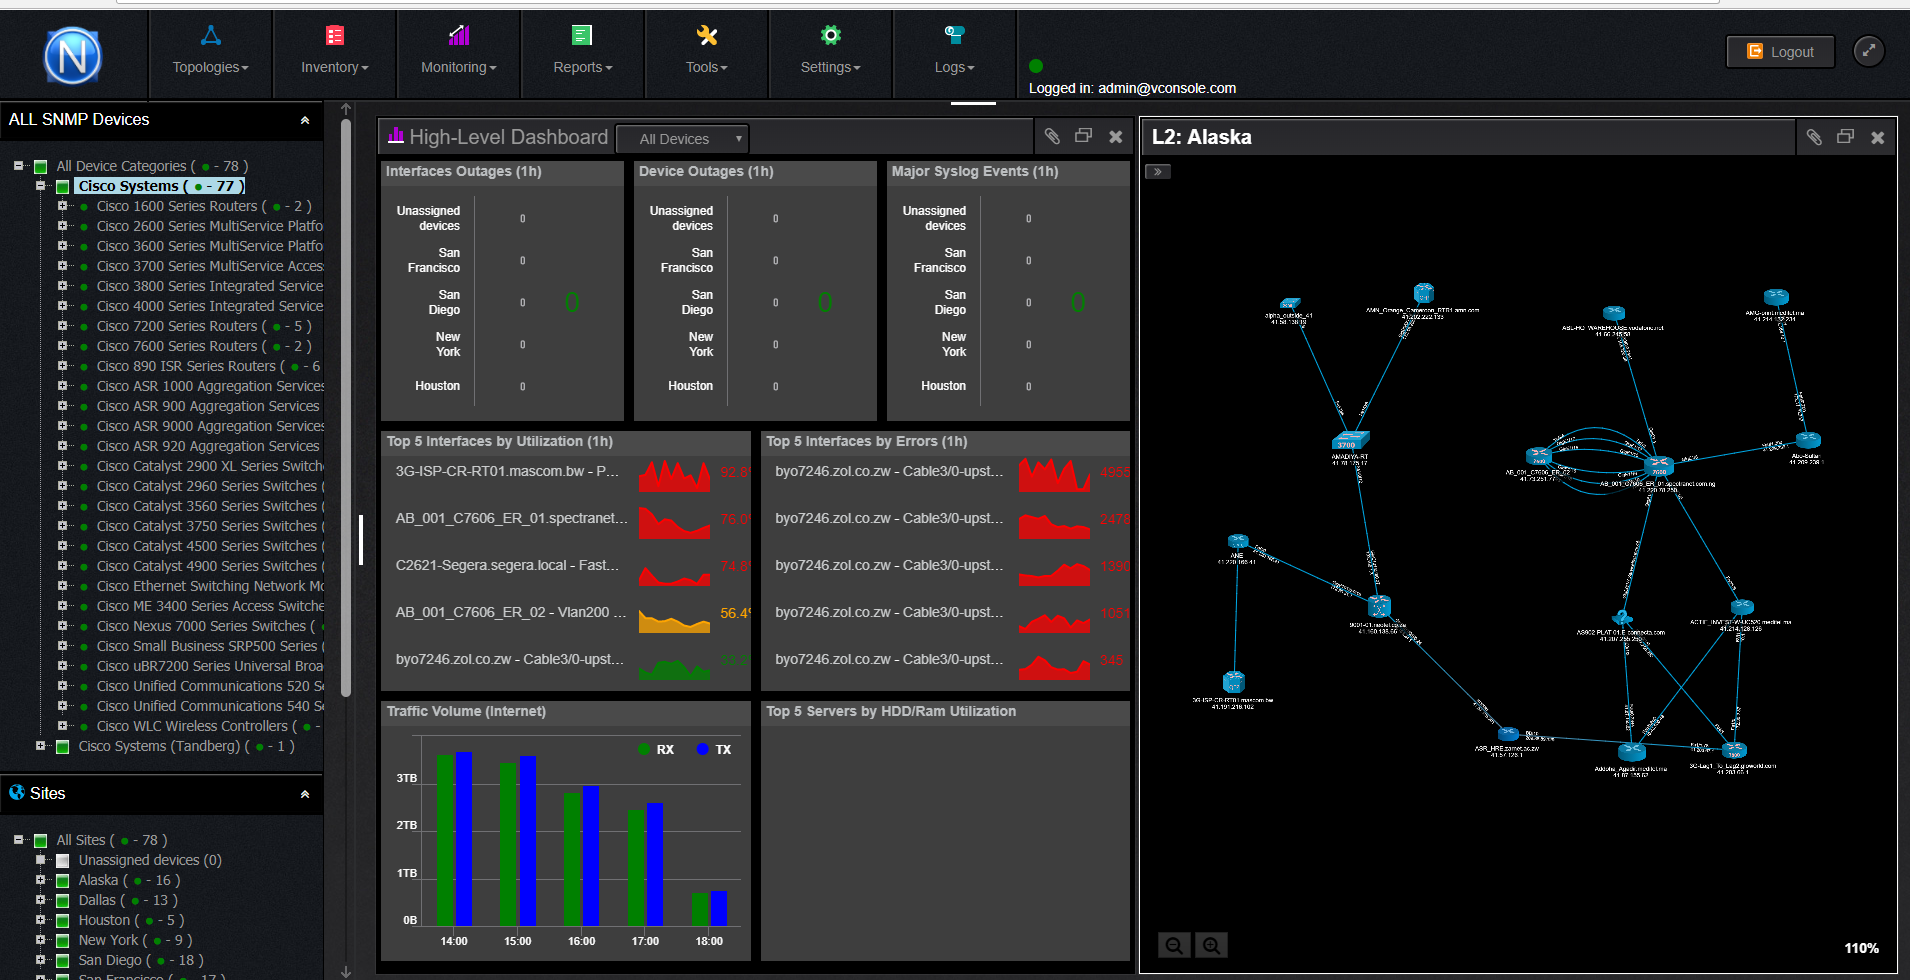
Task: Expand the topology side drawer arrow
Action: tap(1158, 172)
